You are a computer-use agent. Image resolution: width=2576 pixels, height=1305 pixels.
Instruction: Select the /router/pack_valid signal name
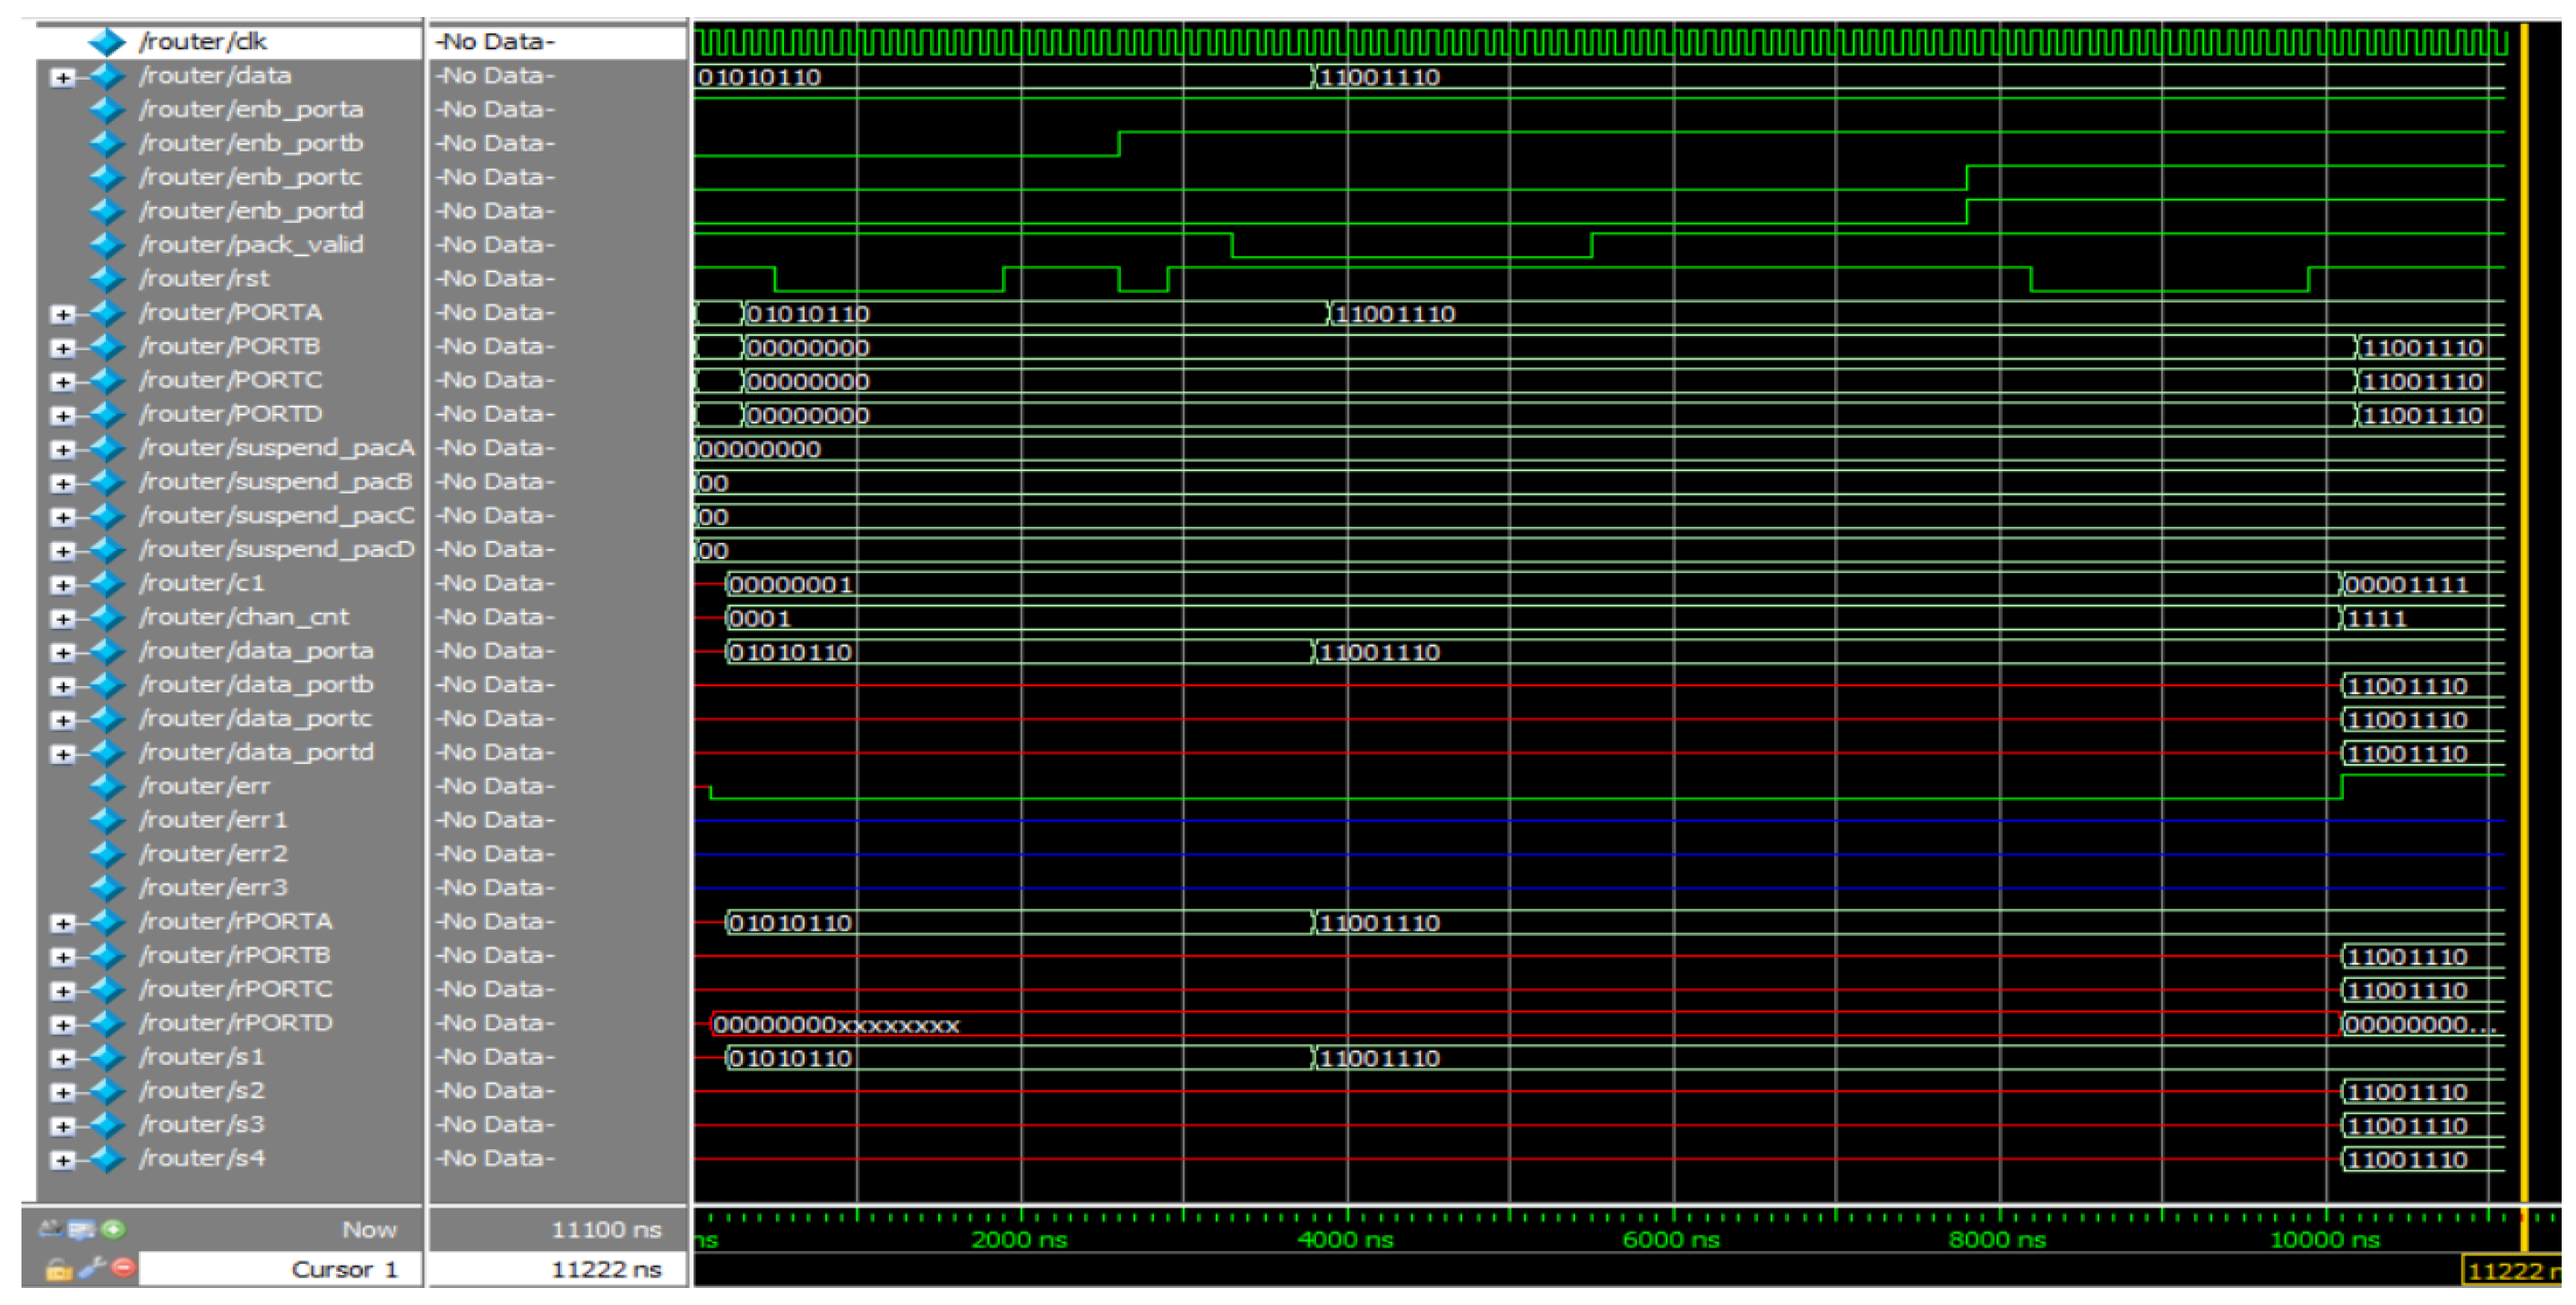click(251, 245)
